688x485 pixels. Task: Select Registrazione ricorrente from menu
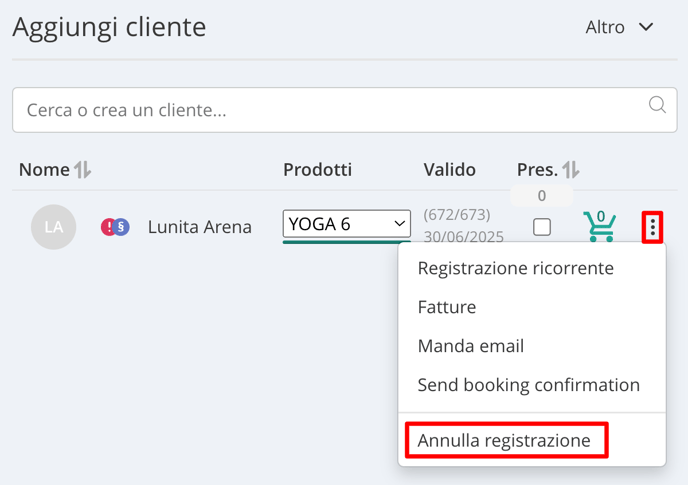(x=516, y=268)
